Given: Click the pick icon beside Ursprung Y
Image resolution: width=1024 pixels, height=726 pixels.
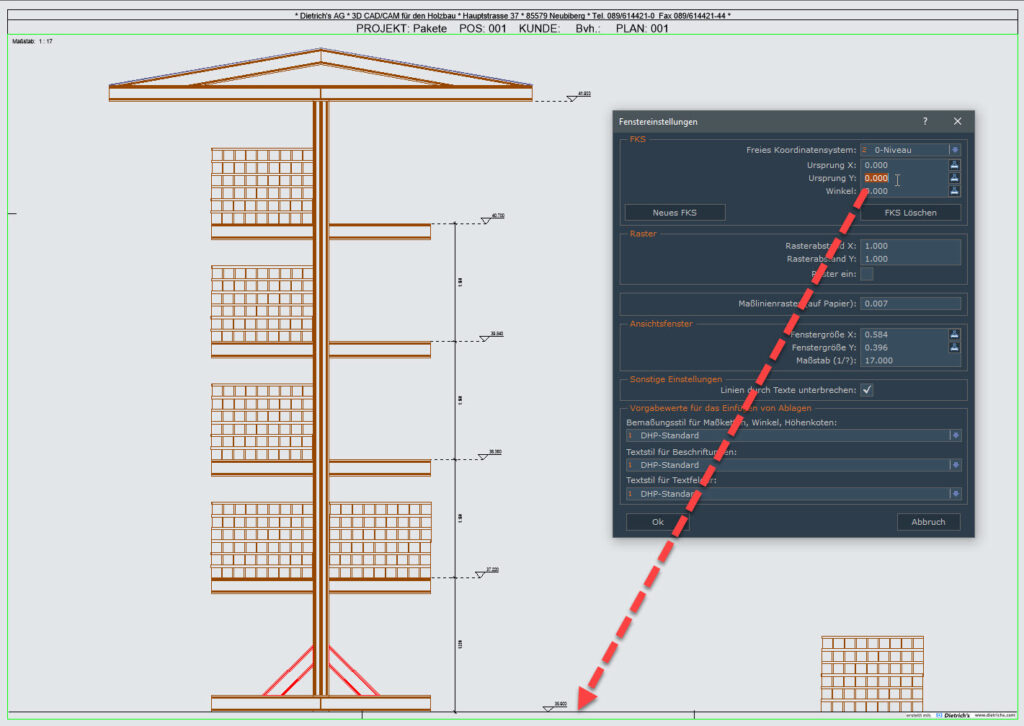Looking at the screenshot, I should [954, 178].
